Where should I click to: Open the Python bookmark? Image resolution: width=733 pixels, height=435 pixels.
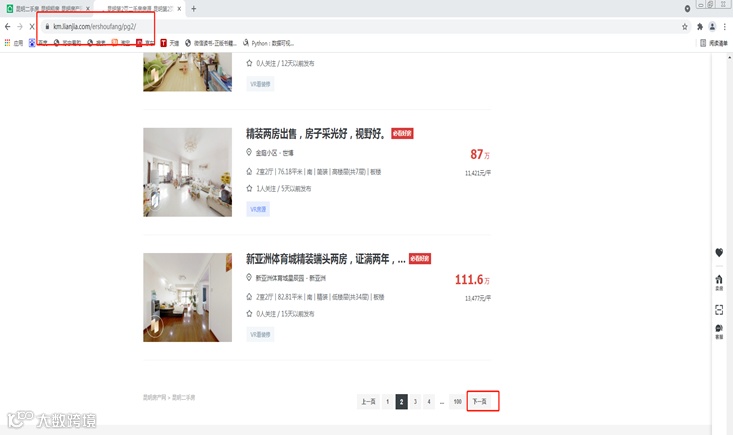[x=268, y=43]
